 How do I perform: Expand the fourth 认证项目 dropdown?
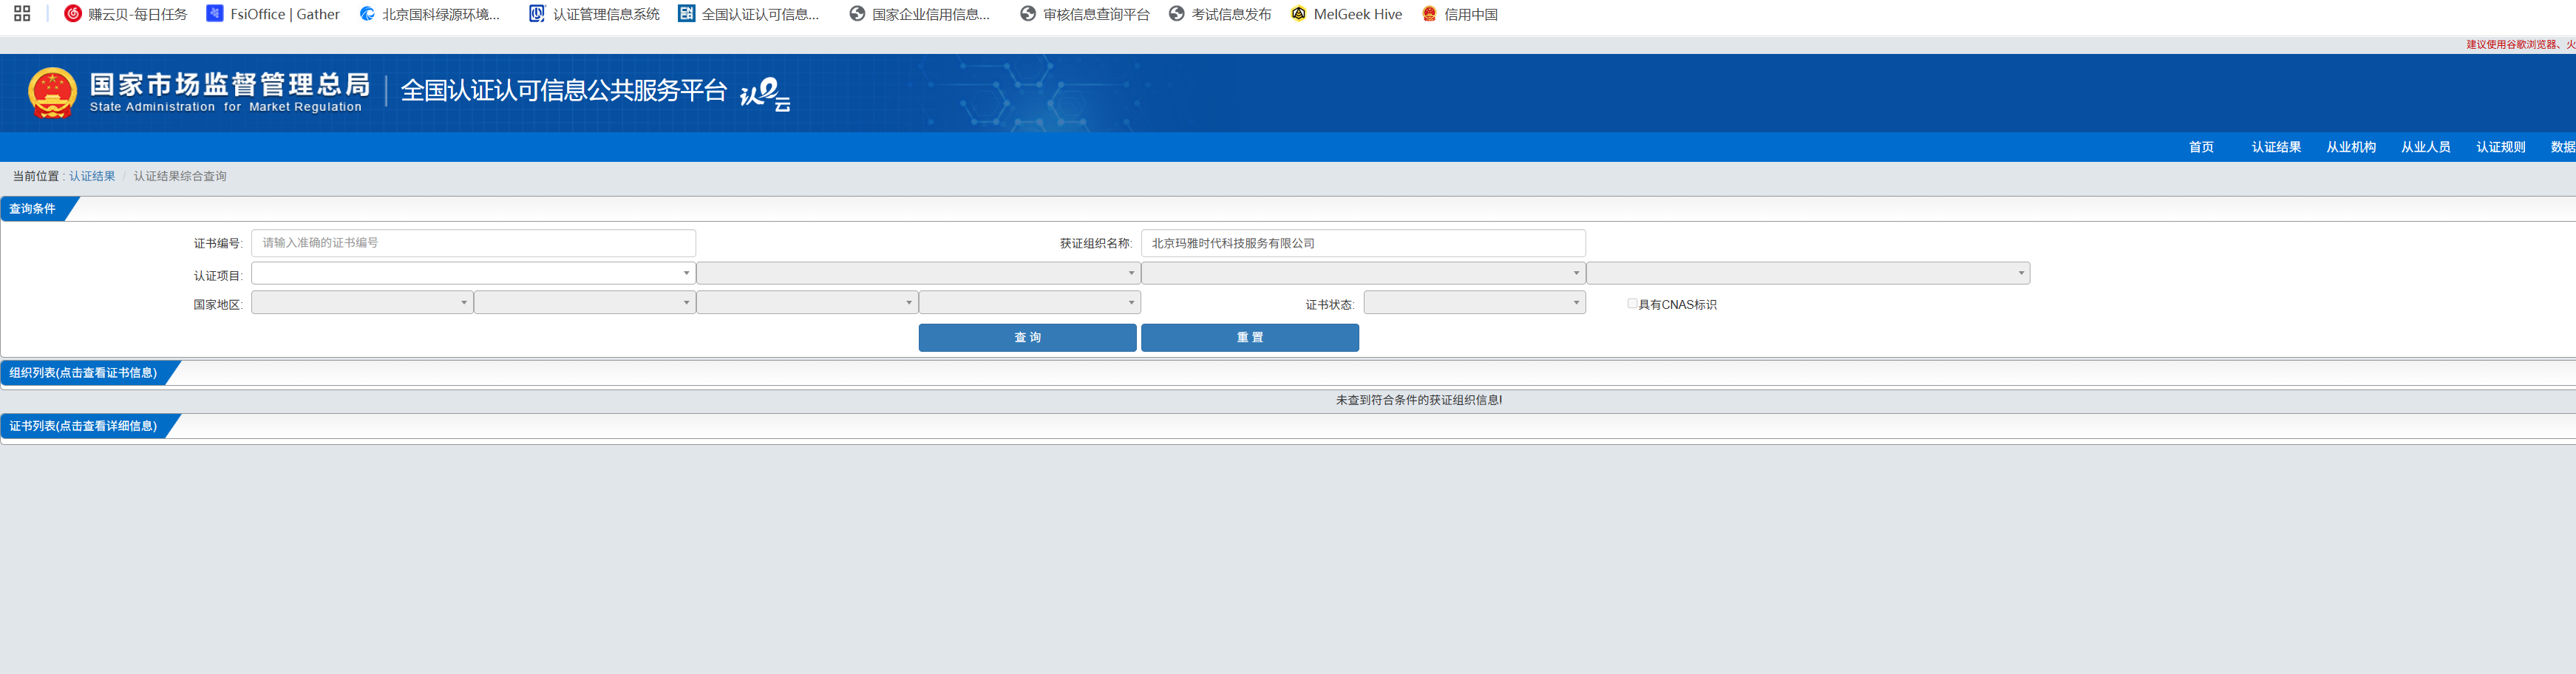pos(1808,273)
